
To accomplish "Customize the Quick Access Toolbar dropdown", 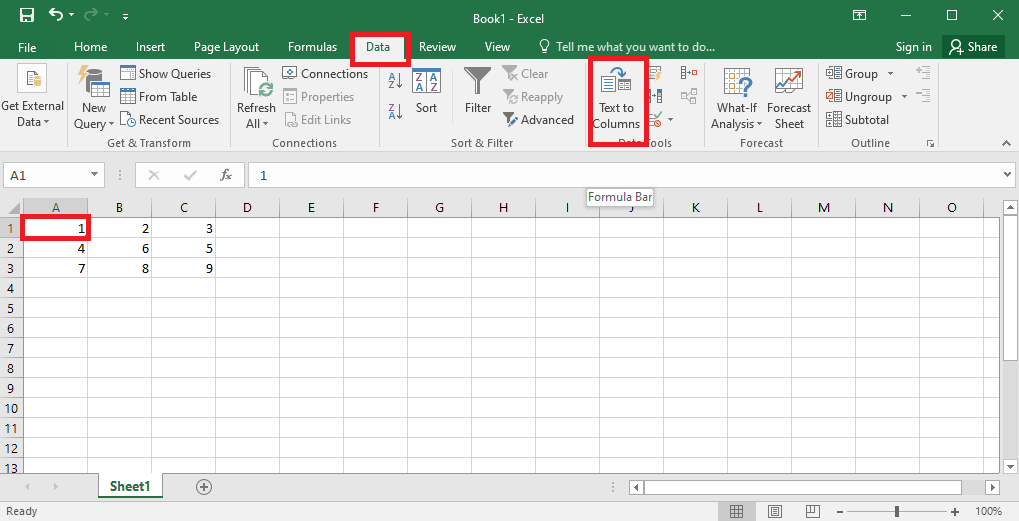I will [125, 16].
